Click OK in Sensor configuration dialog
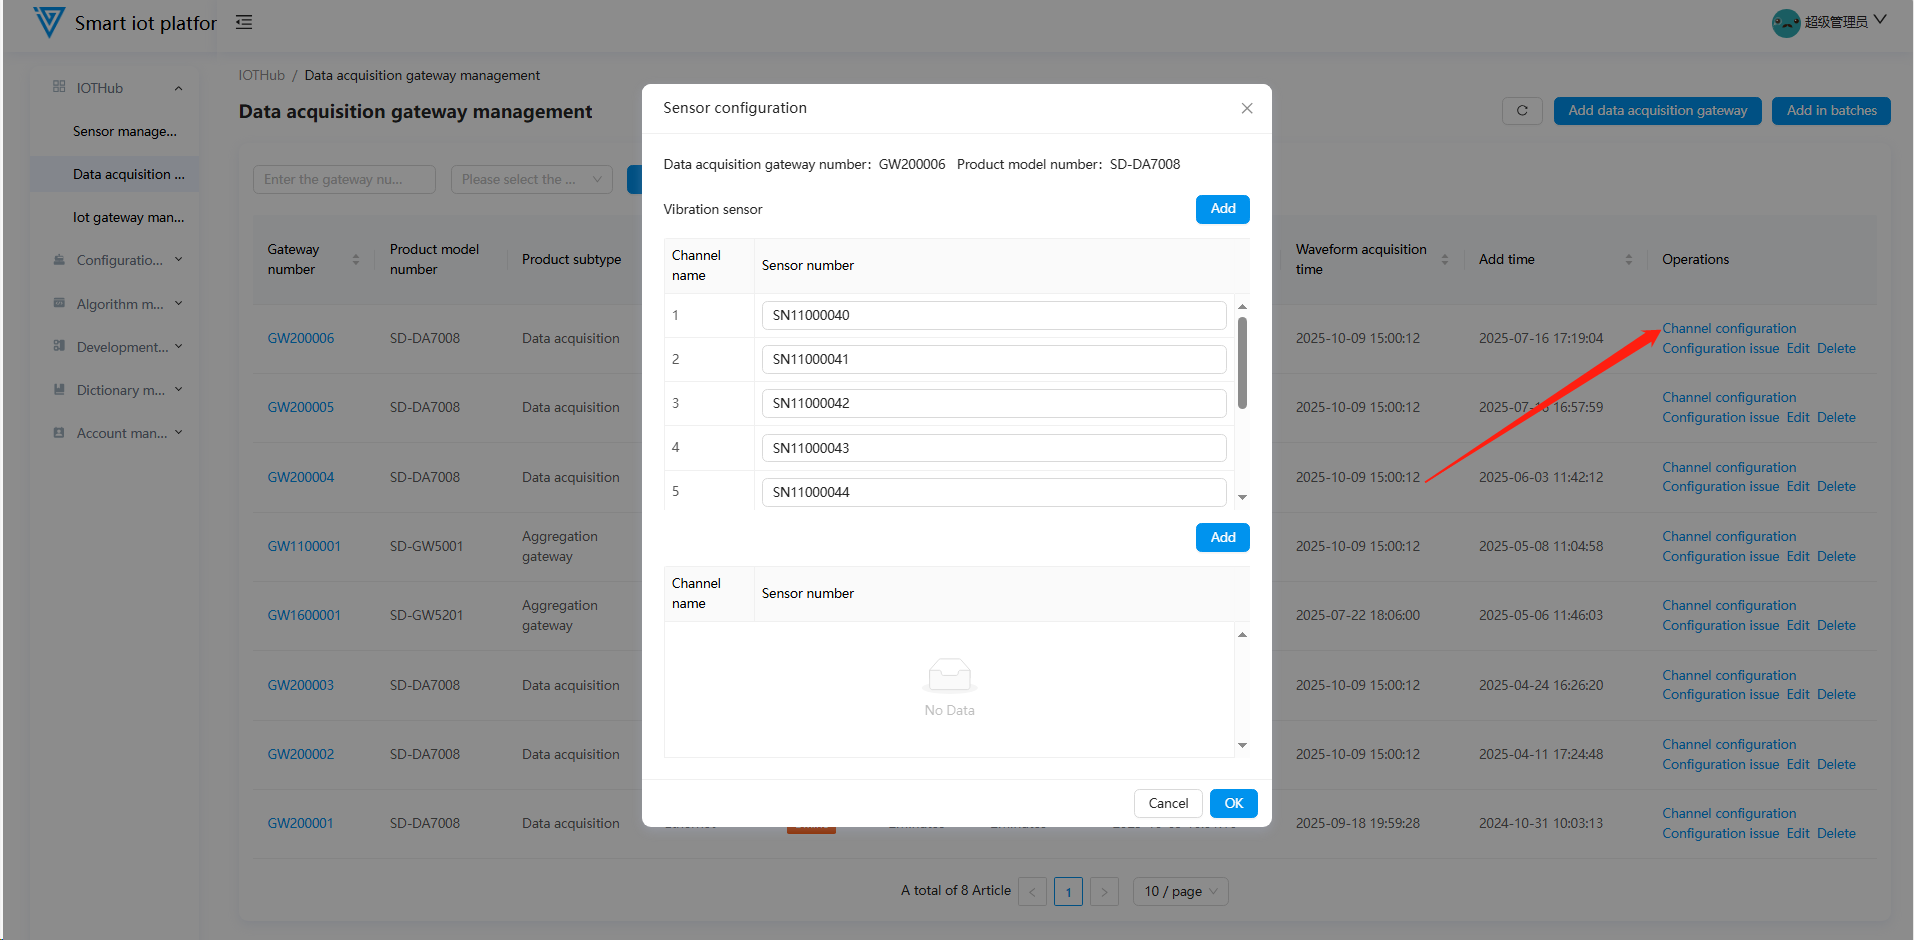Screen dimensions: 1914x940 pos(1233,803)
